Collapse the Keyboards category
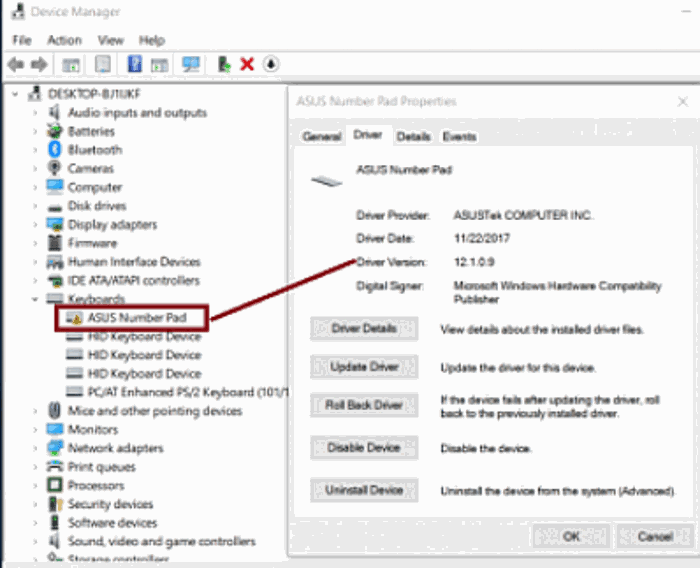 pos(35,299)
